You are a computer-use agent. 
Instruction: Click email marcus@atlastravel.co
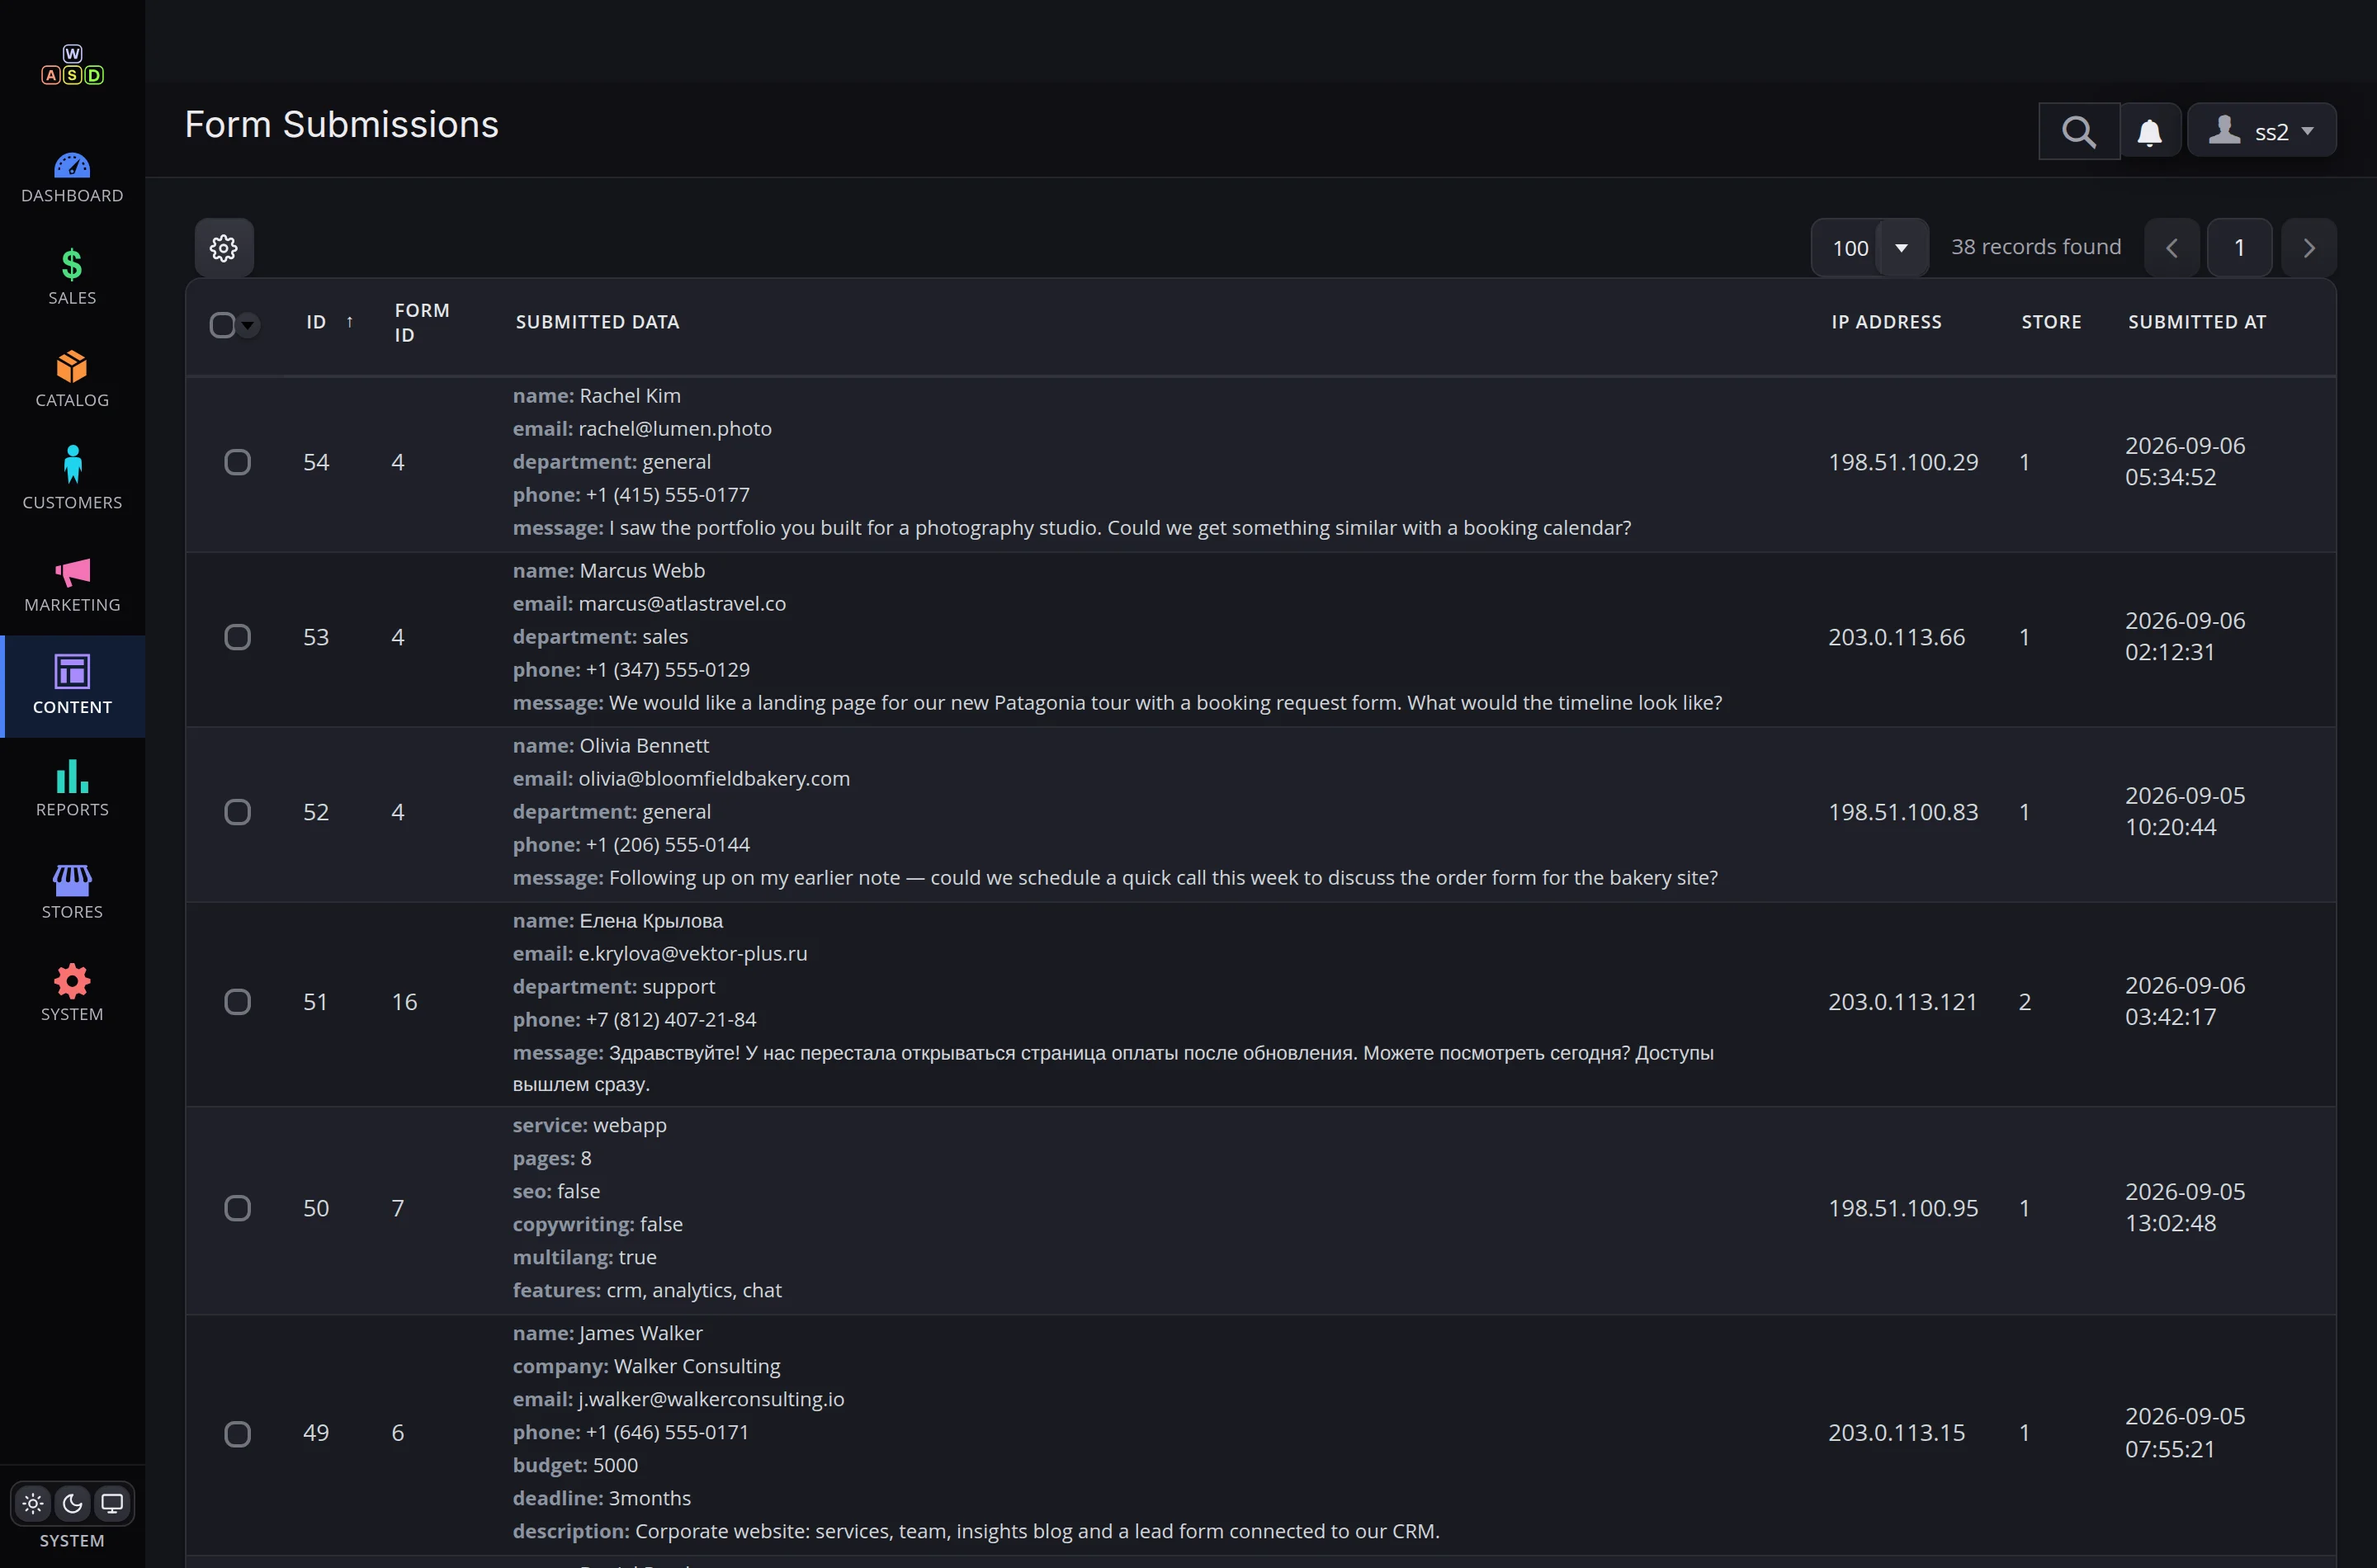(x=682, y=604)
